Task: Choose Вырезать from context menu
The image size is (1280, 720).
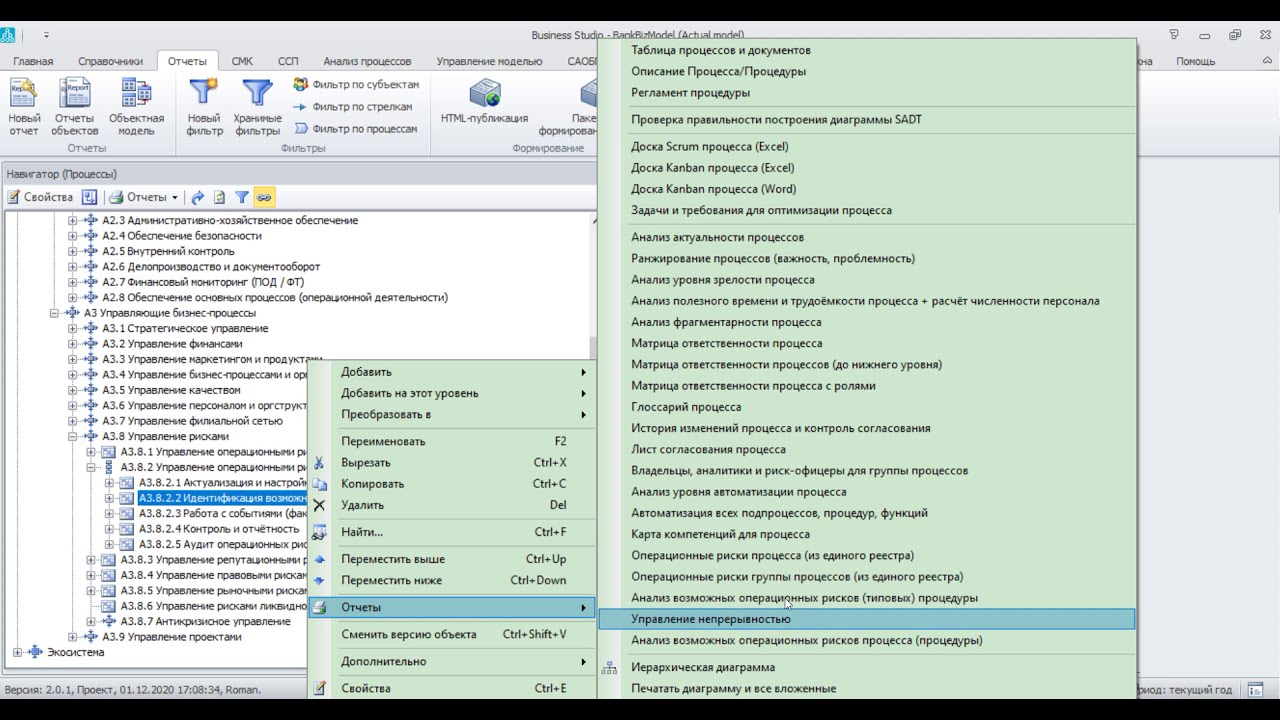Action: pos(453,463)
